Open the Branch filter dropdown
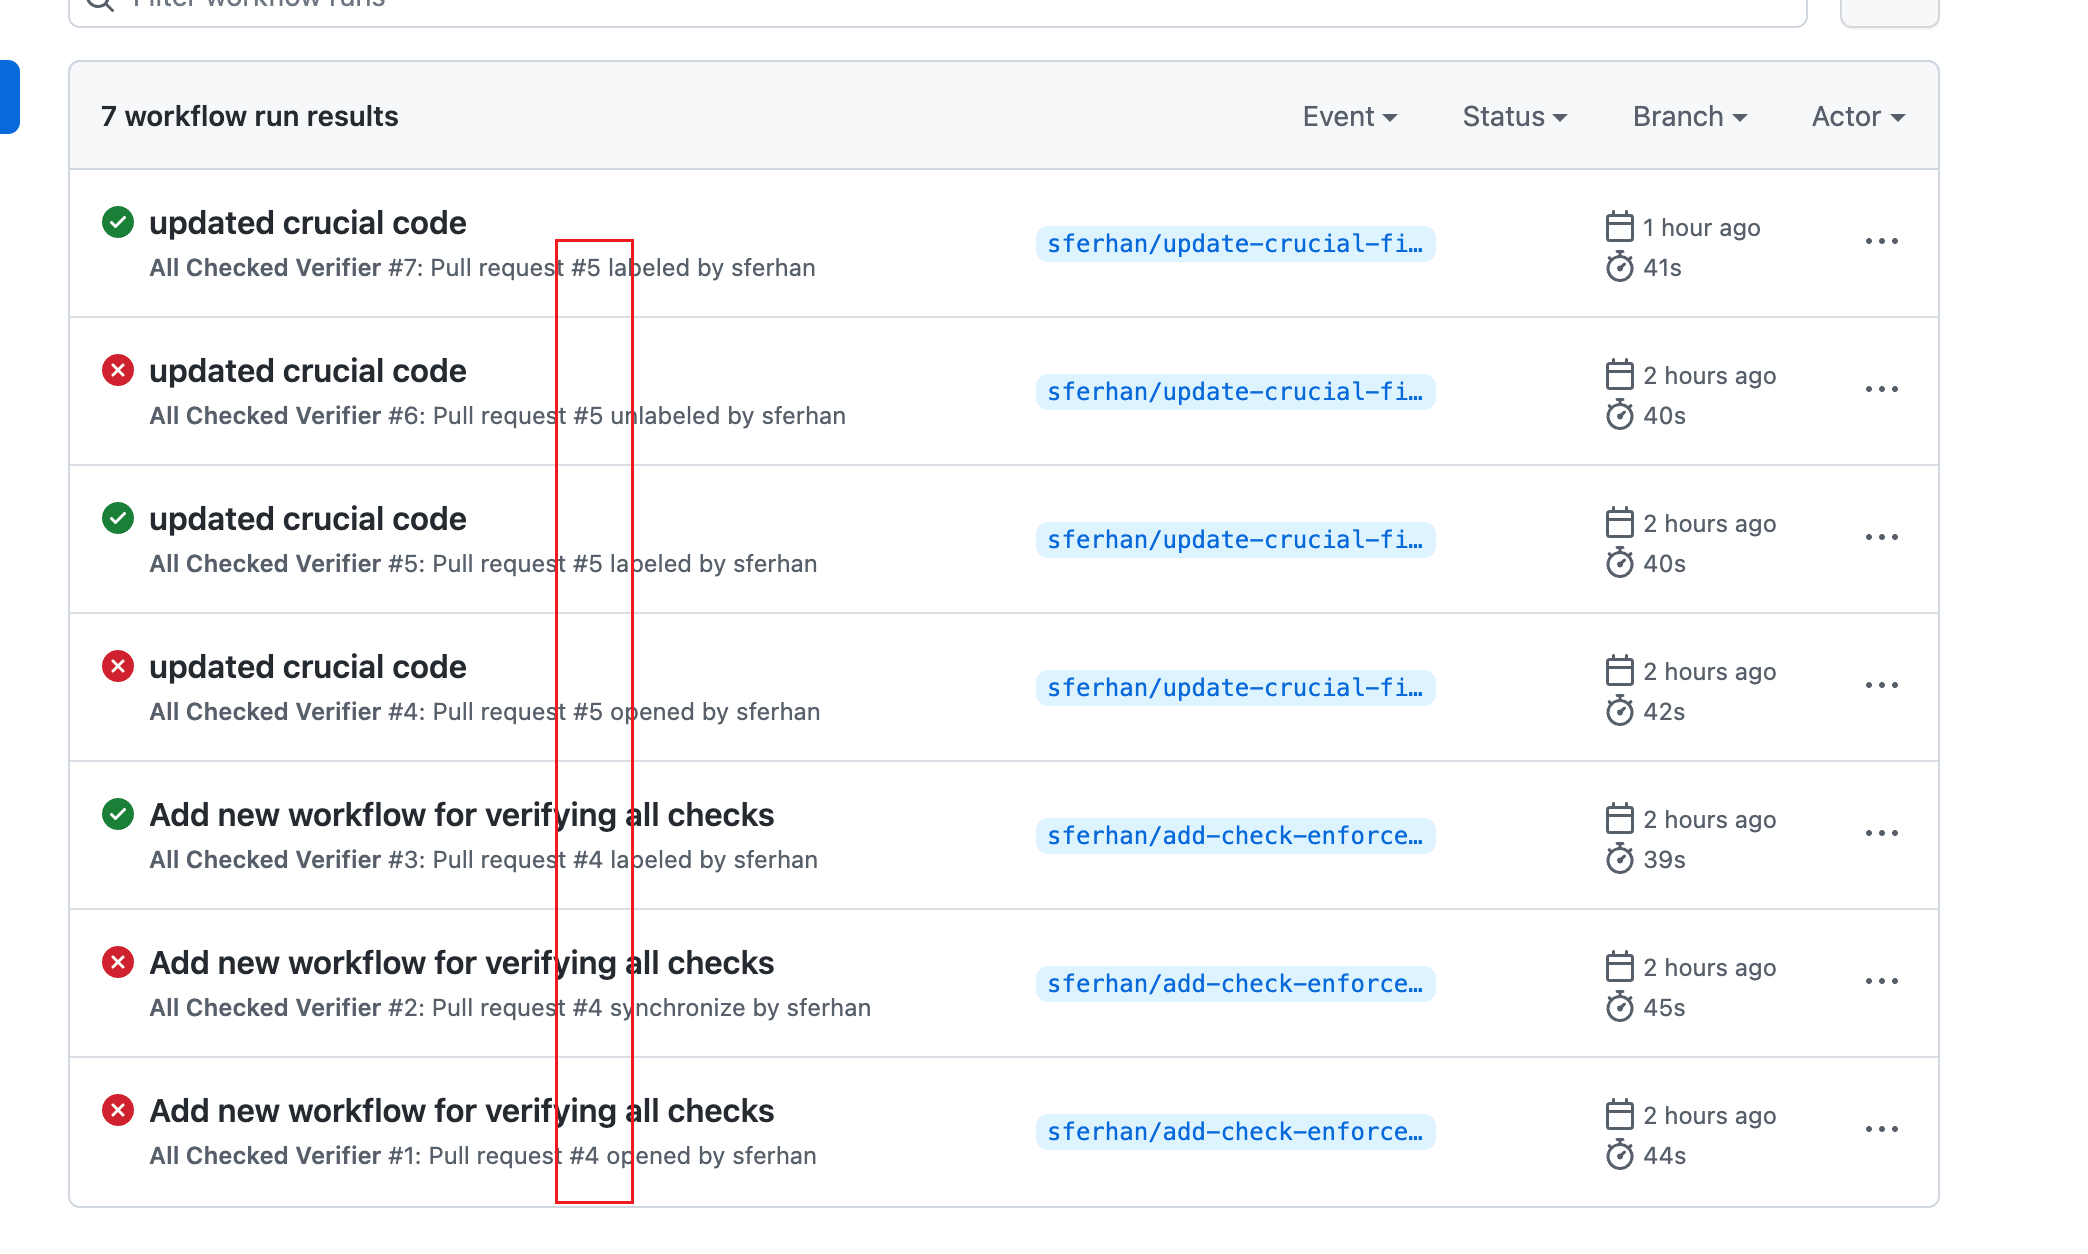This screenshot has width=2088, height=1254. [1689, 117]
